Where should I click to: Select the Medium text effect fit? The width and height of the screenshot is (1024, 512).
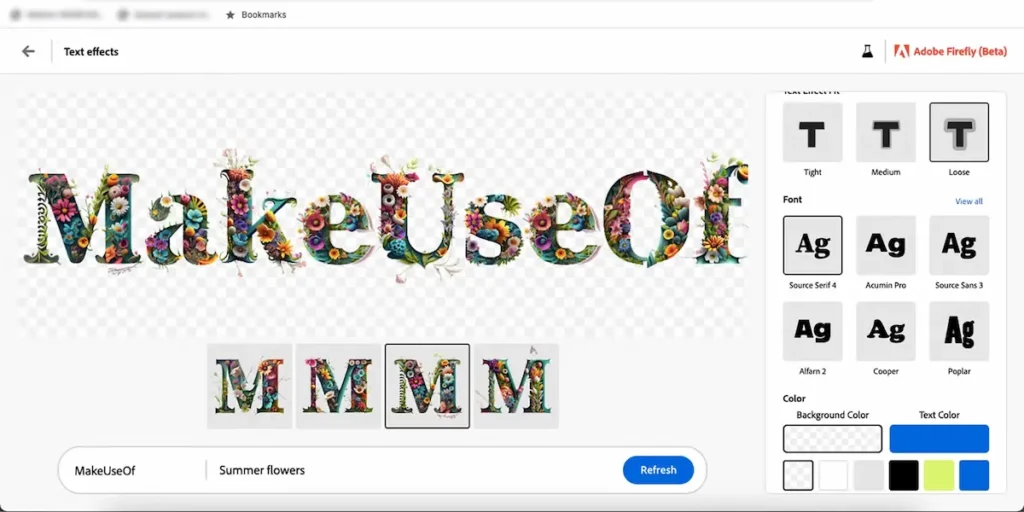tap(886, 133)
